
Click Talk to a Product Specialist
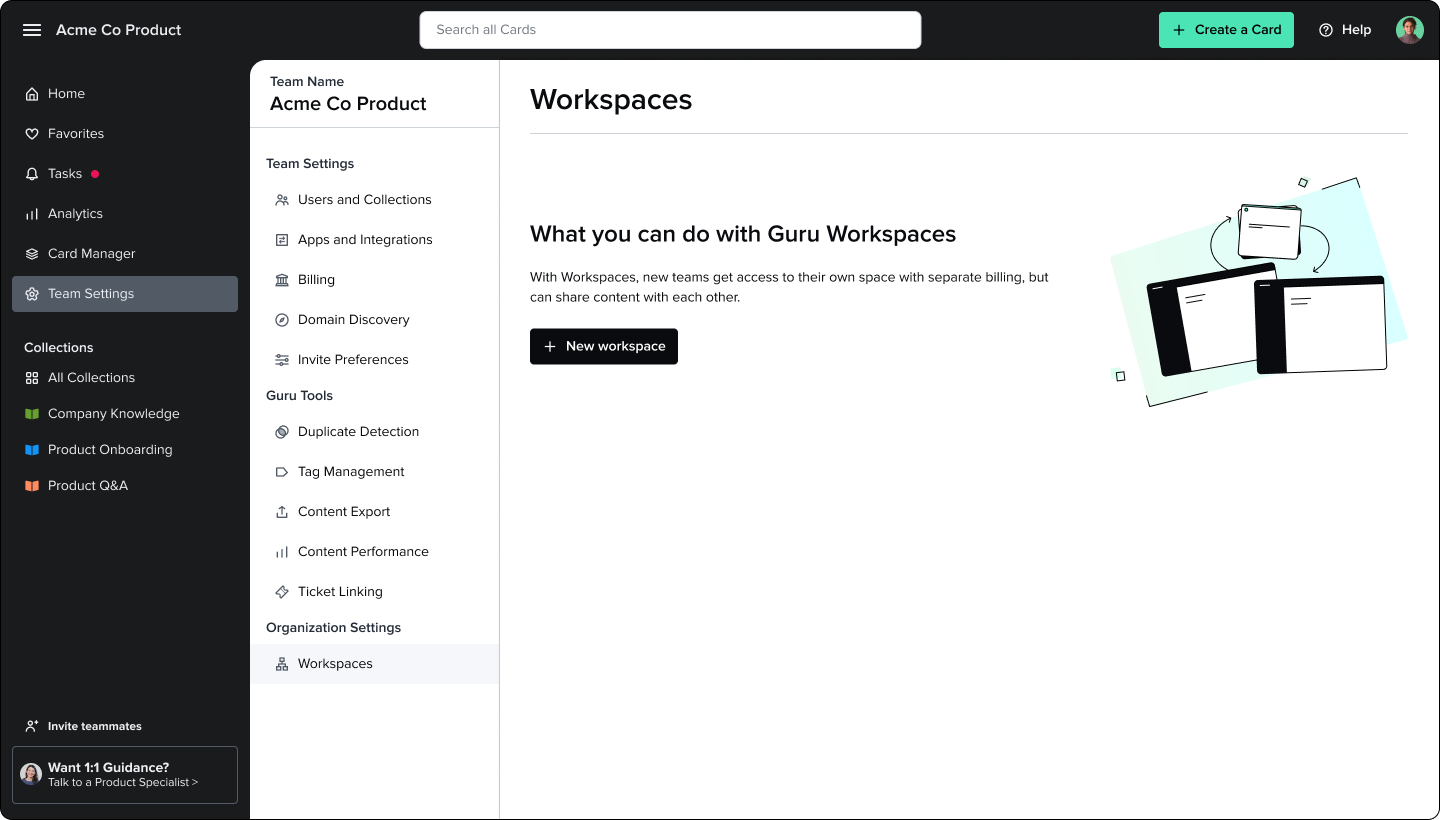[x=123, y=782]
